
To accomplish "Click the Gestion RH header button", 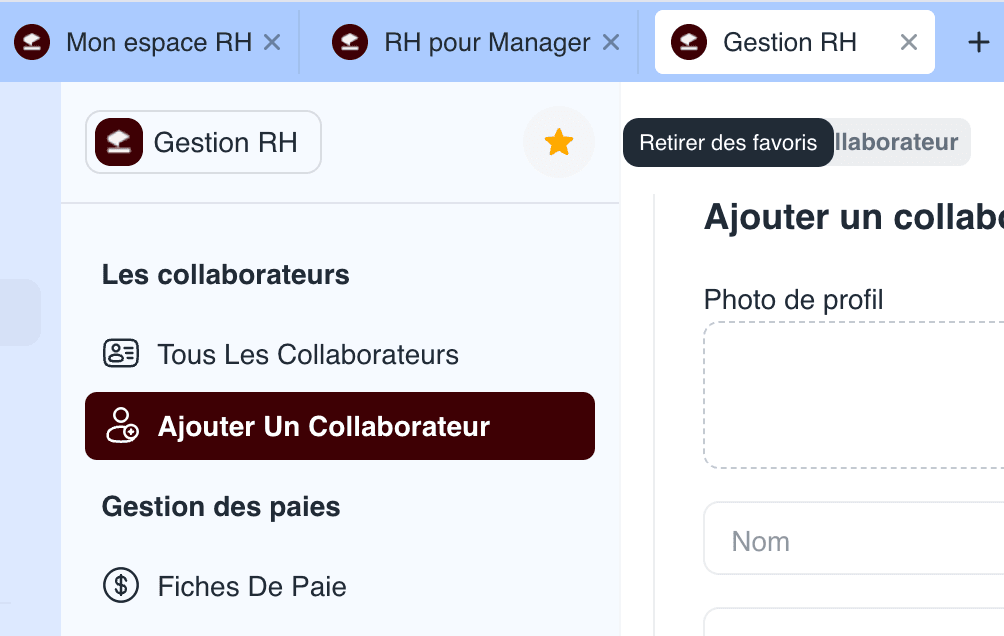I will 203,142.
